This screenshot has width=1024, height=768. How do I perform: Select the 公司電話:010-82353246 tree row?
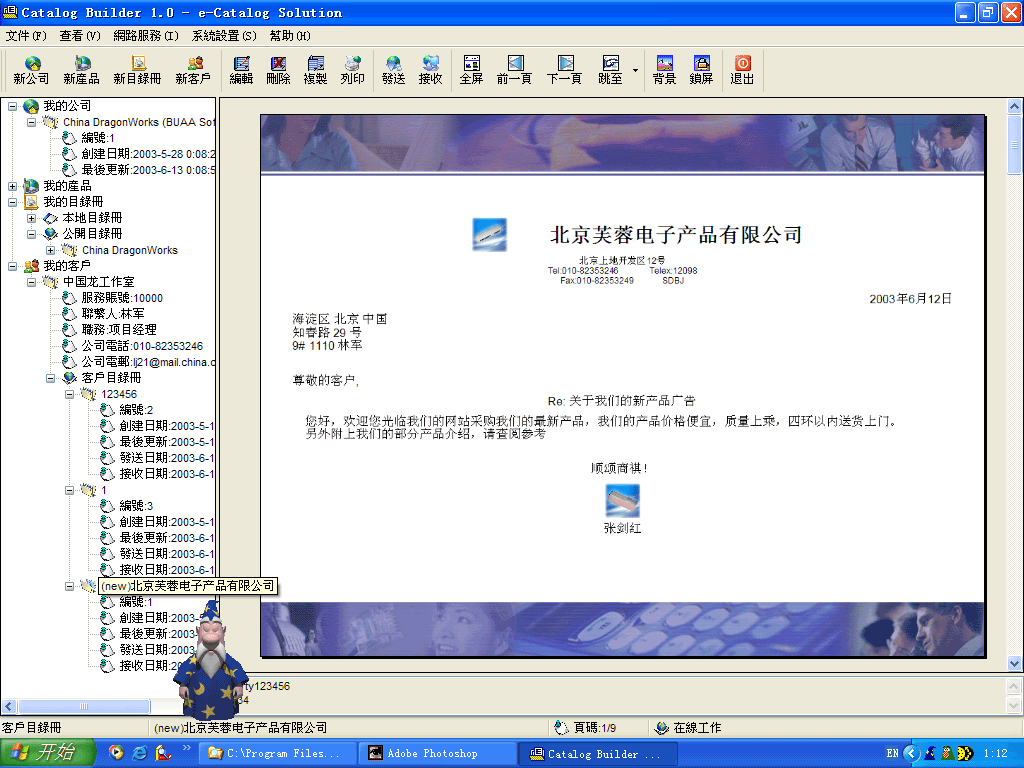[142, 346]
